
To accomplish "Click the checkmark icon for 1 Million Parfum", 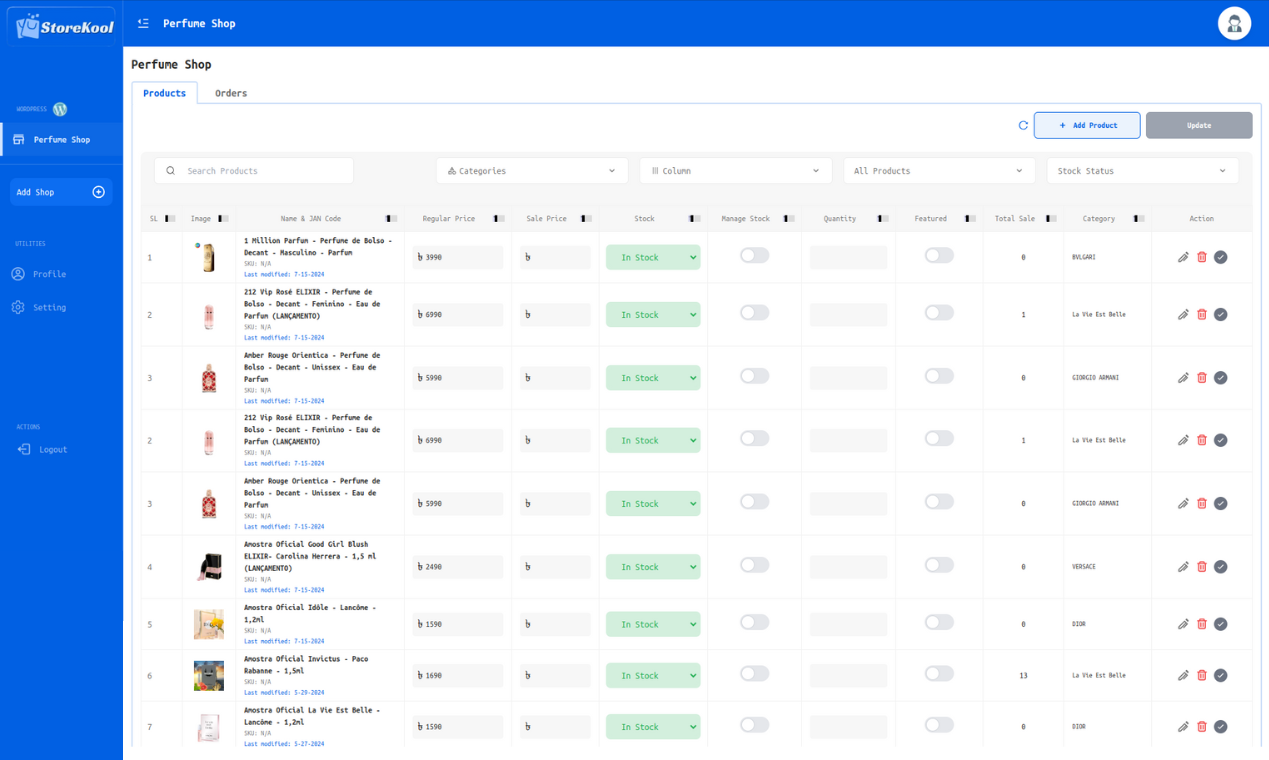I will [x=1221, y=257].
